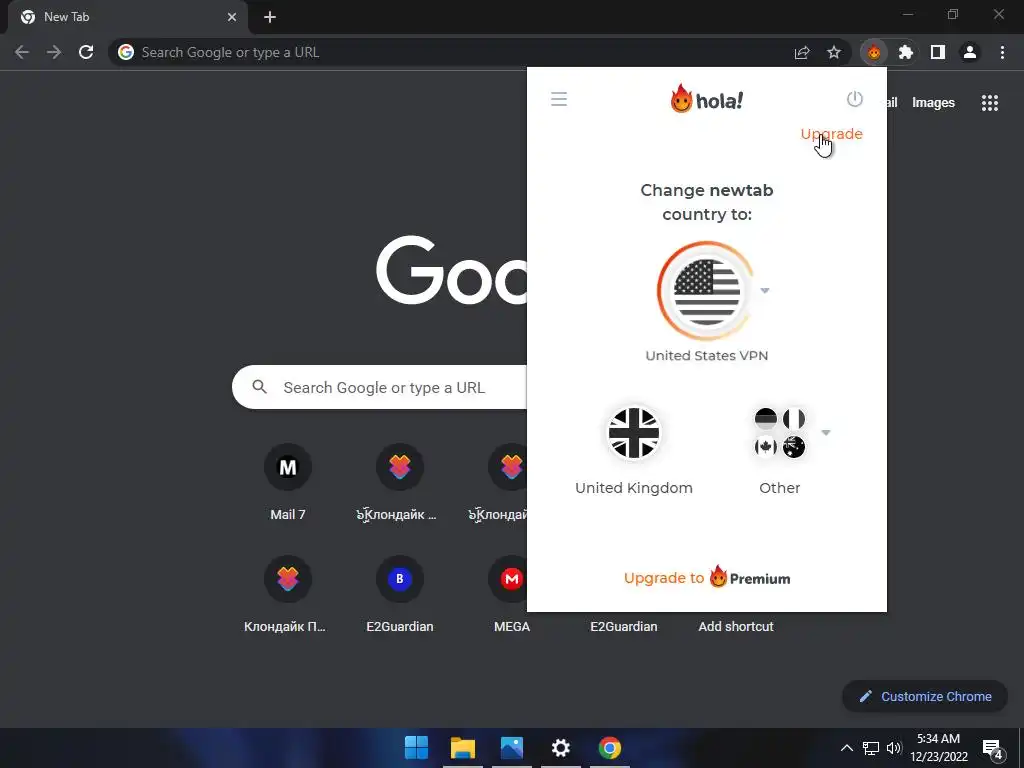Show hidden system tray icons

(846, 748)
